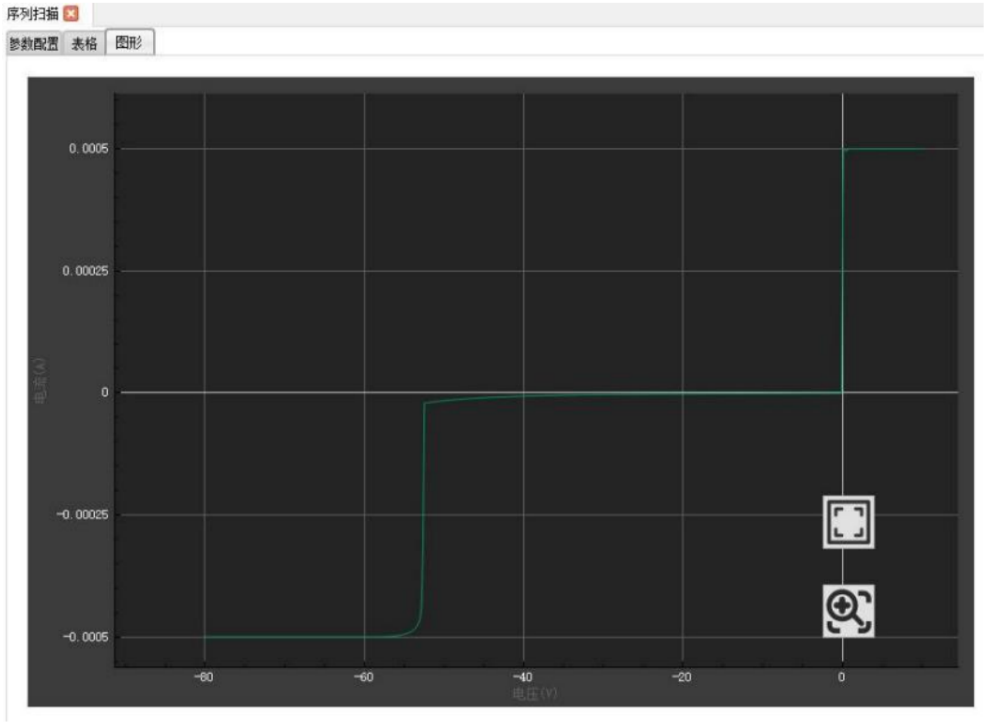This screenshot has height=723, width=985.
Task: Click the steep breakdown section of the green curve
Action: point(425,520)
